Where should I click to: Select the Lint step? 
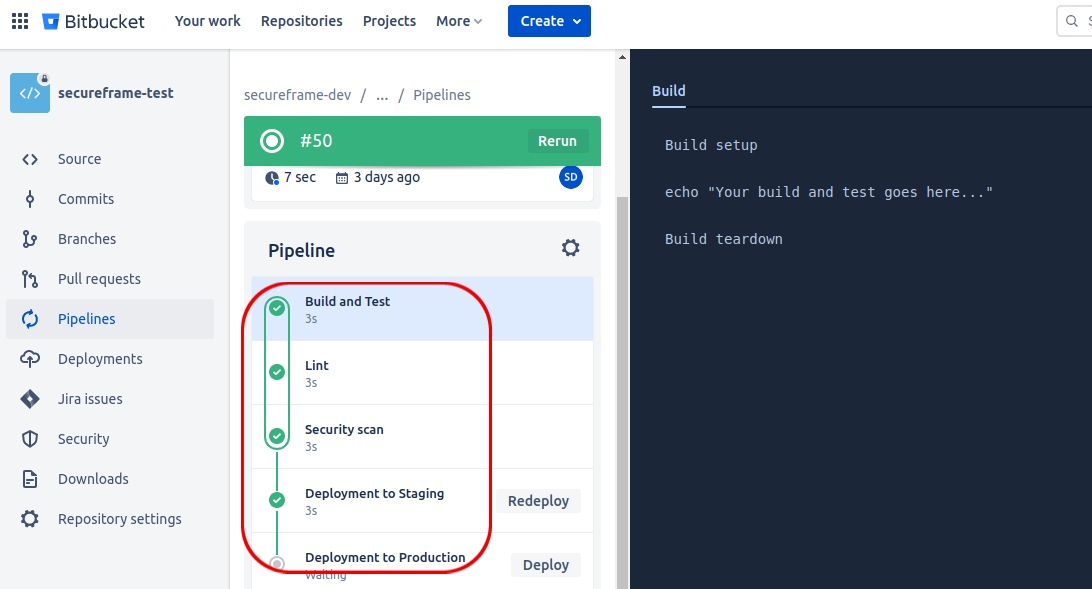[x=422, y=373]
